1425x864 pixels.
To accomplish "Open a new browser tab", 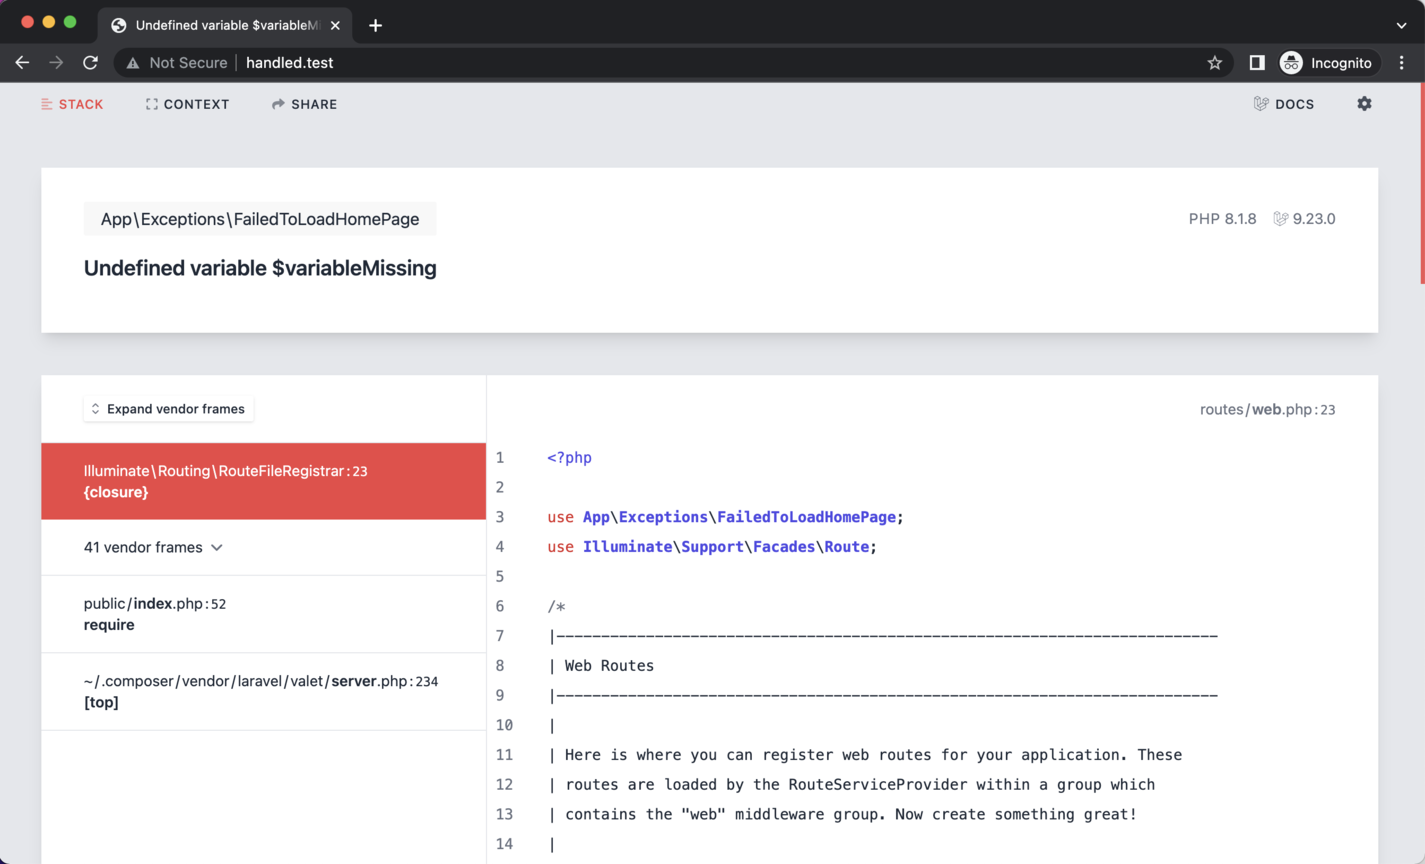I will 375,24.
